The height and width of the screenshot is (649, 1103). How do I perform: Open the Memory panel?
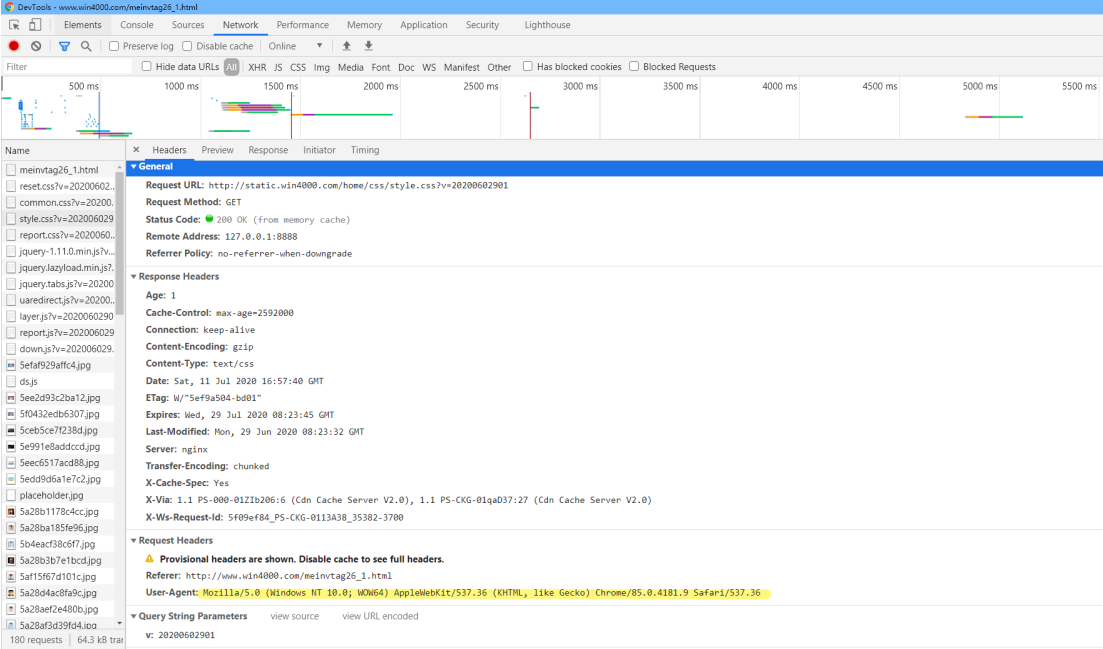pyautogui.click(x=364, y=25)
